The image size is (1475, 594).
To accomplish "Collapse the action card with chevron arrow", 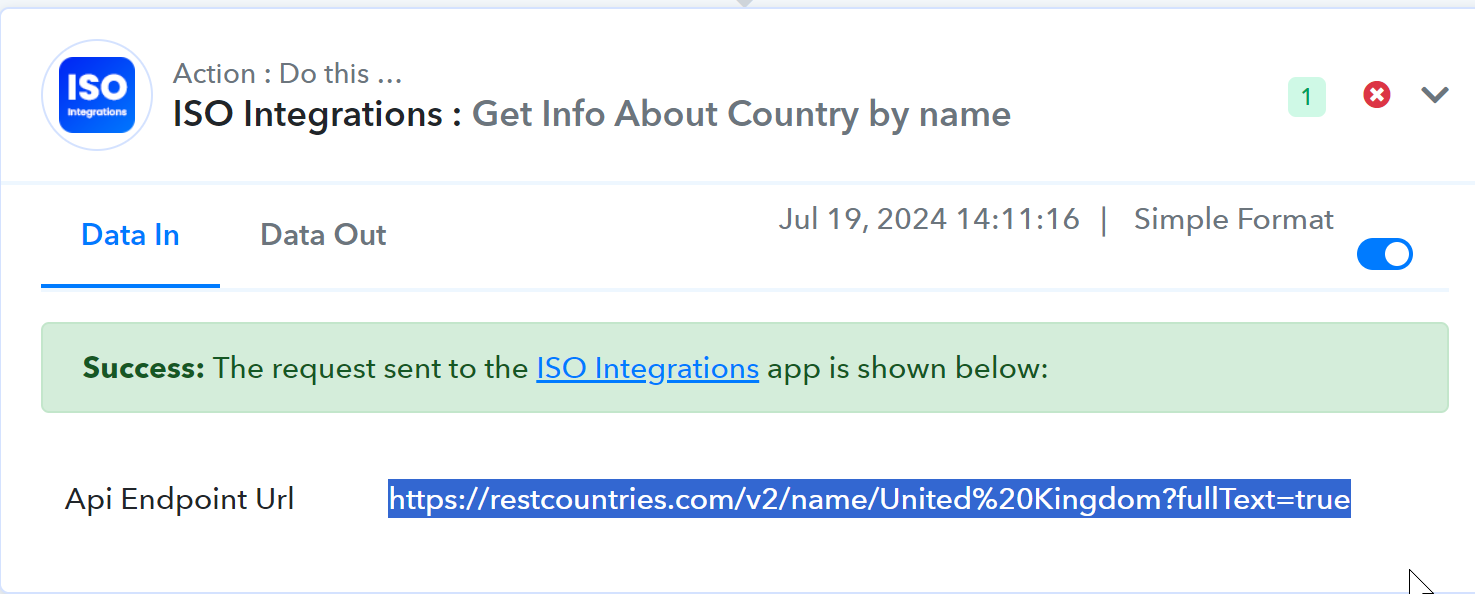I will 1435,95.
